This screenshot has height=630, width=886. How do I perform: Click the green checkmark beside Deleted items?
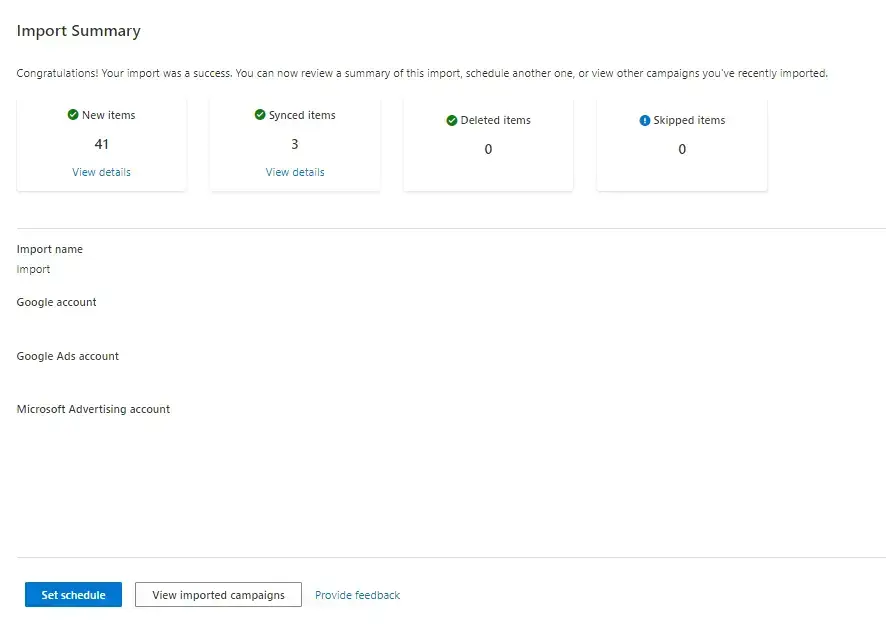tap(452, 120)
